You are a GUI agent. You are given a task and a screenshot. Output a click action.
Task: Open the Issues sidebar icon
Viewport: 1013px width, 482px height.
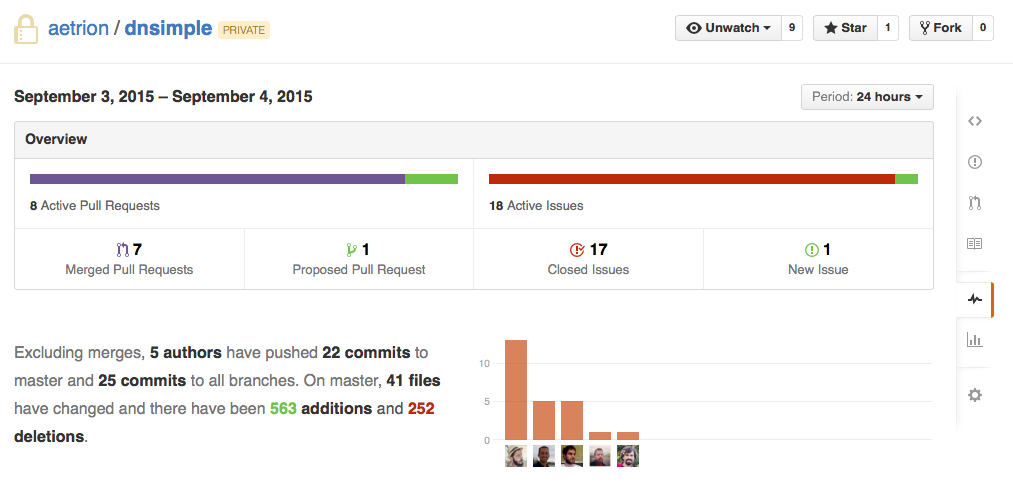click(x=975, y=162)
